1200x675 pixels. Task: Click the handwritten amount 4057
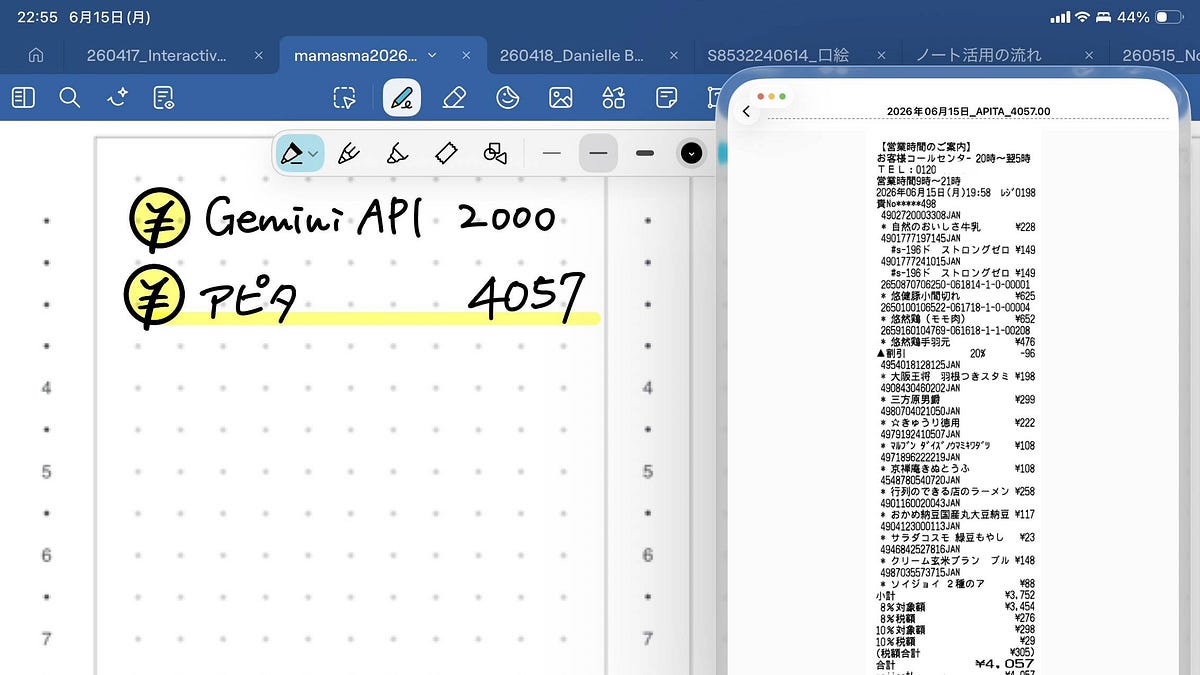tap(526, 296)
